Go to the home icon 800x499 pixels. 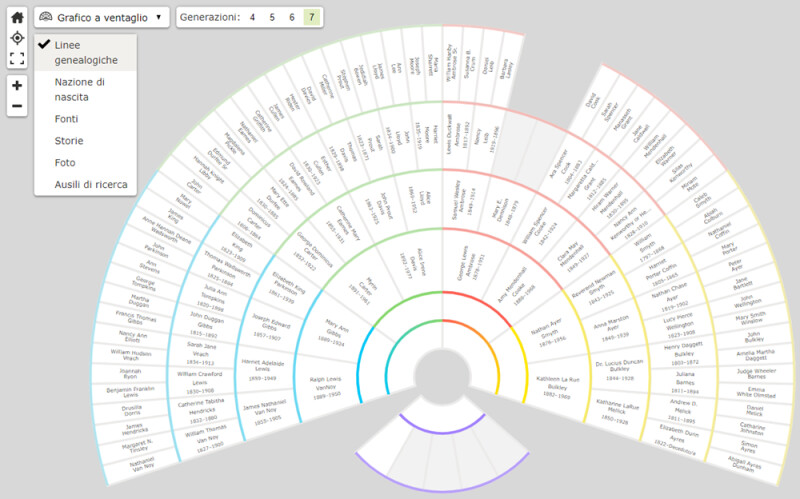point(17,18)
